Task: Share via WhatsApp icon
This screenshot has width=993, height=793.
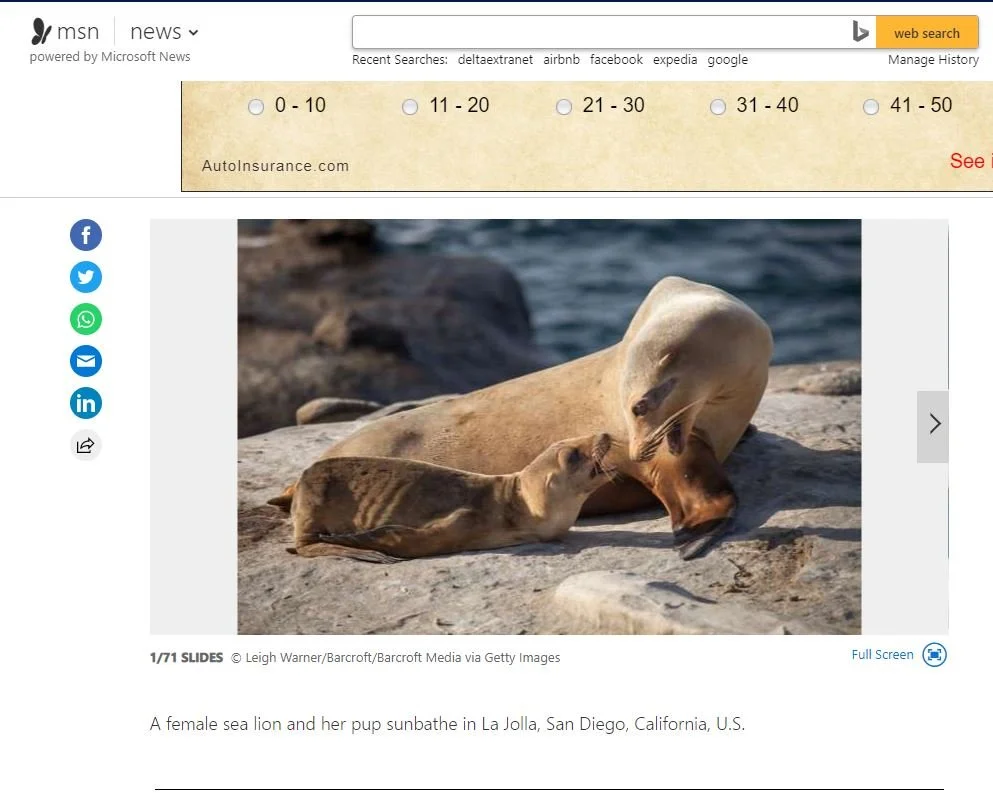Action: coord(85,319)
